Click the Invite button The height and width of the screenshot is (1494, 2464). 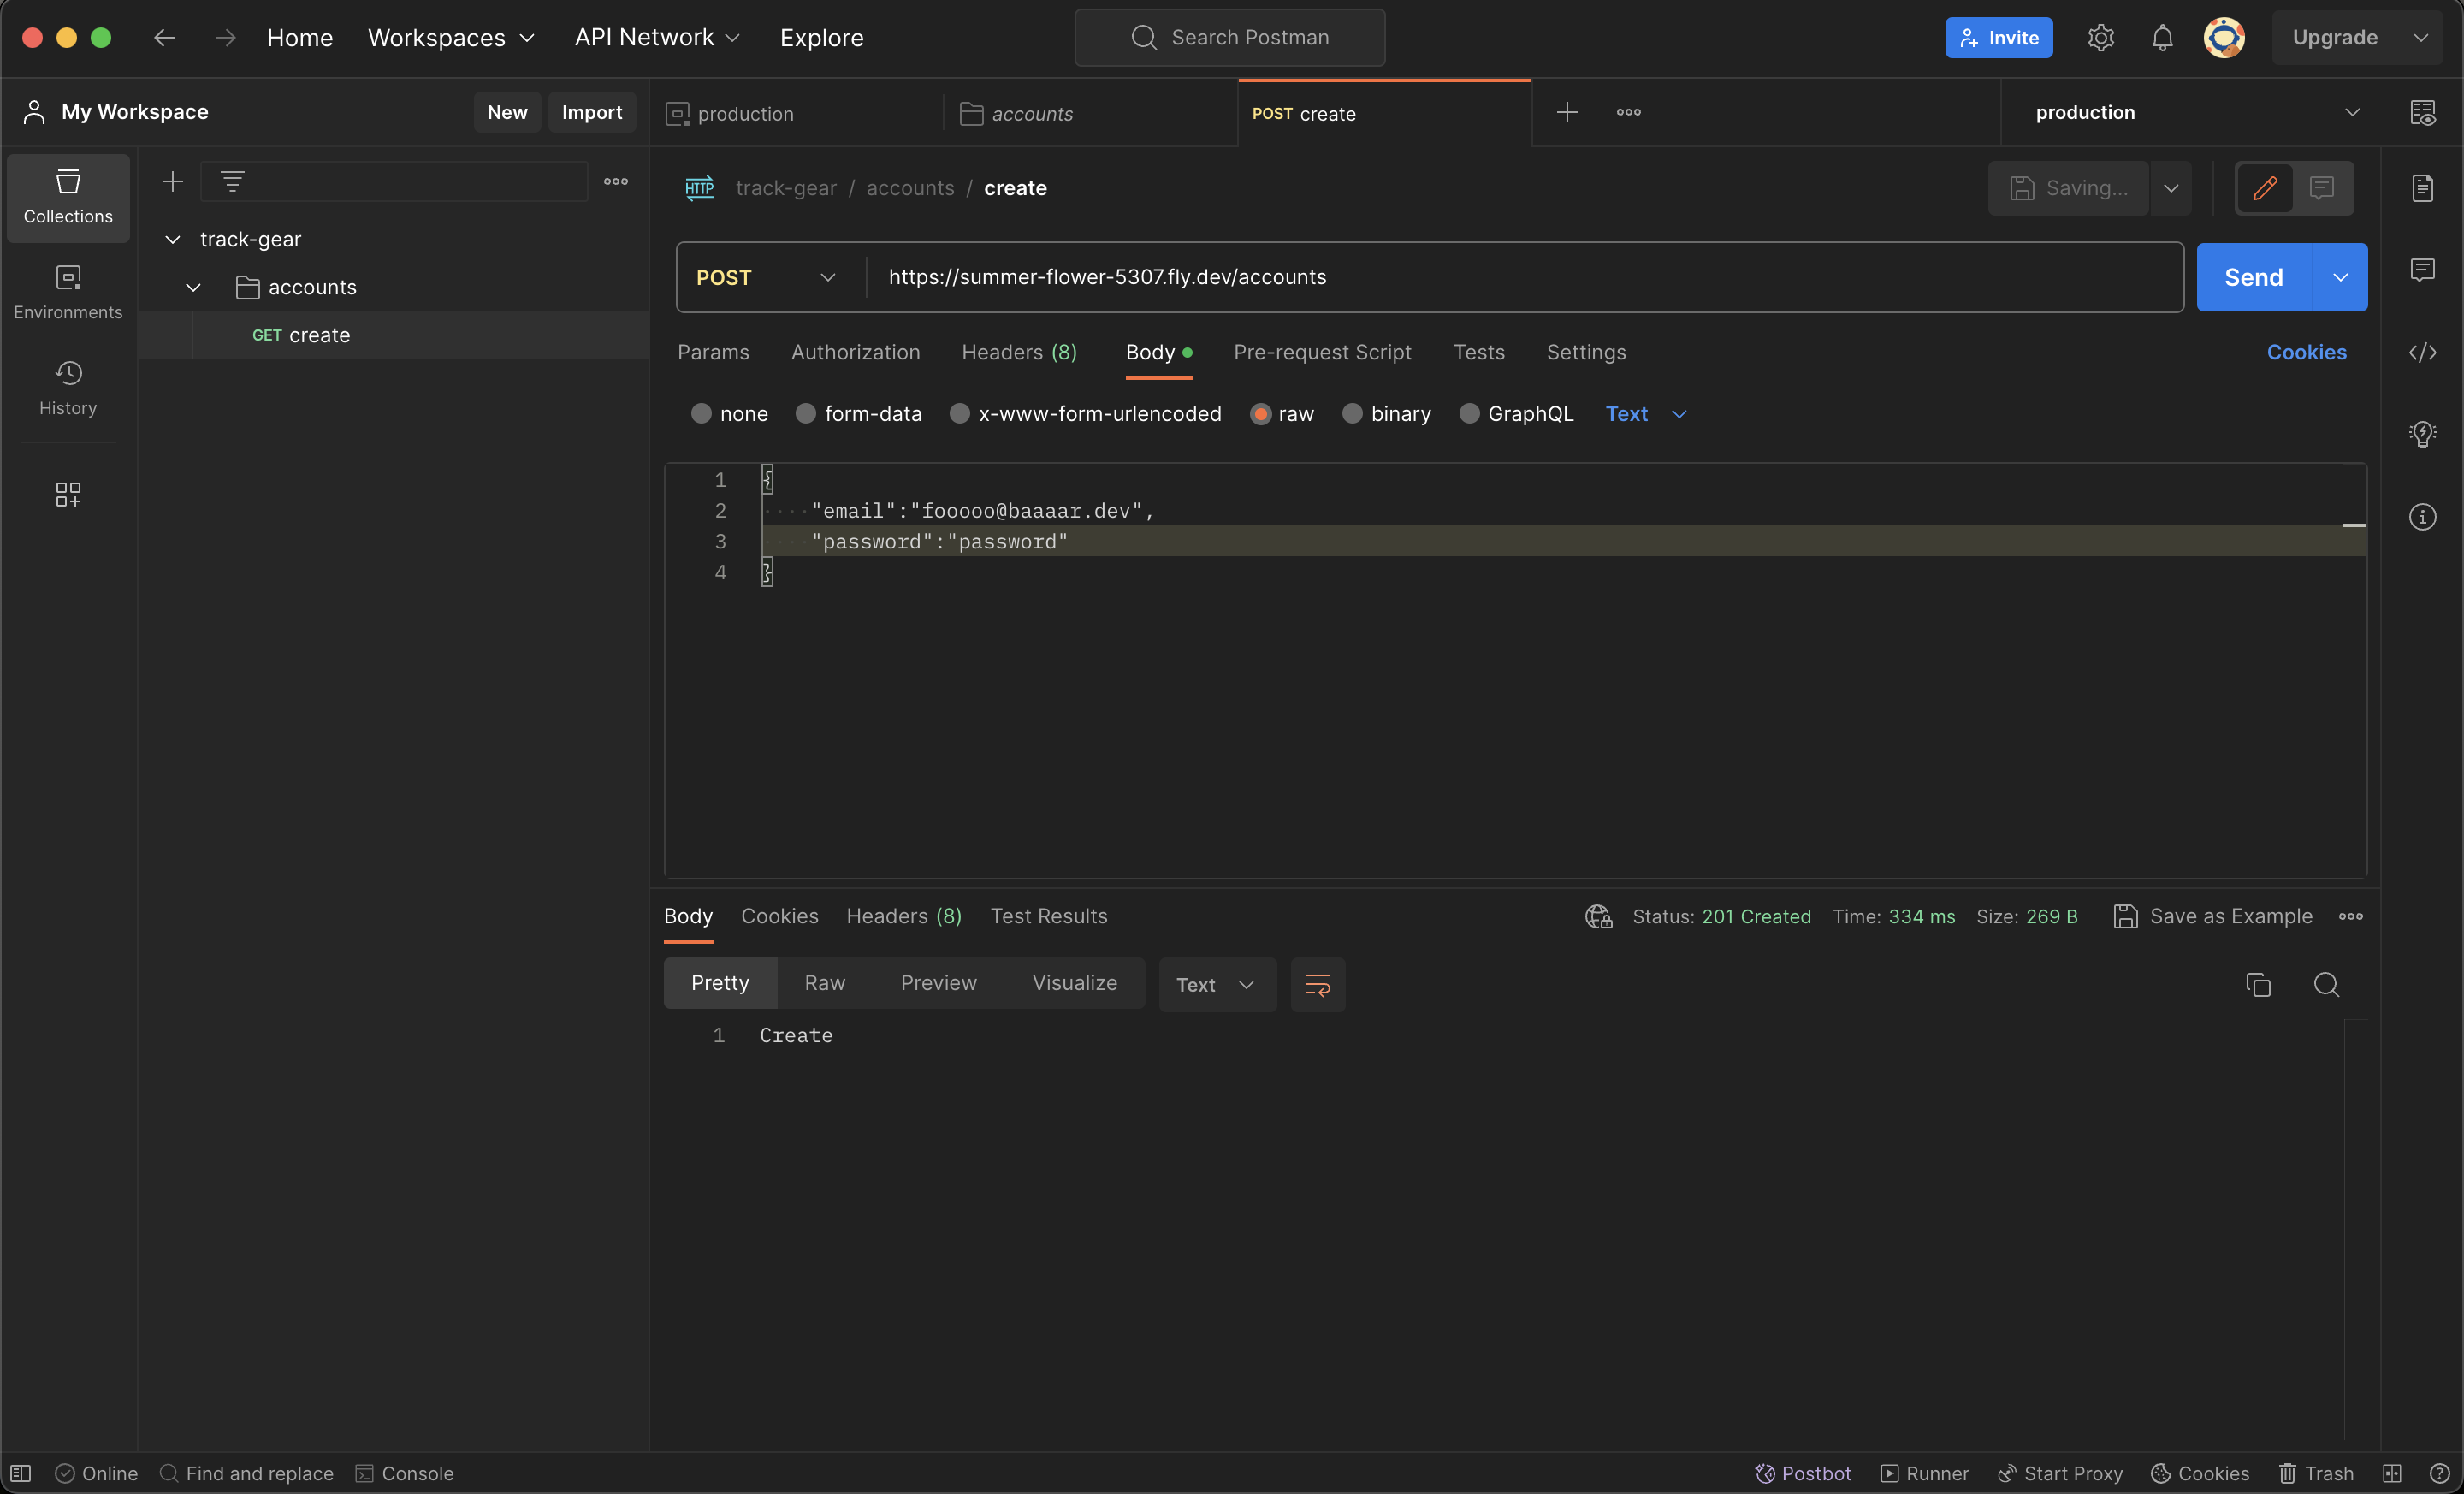(x=1998, y=37)
